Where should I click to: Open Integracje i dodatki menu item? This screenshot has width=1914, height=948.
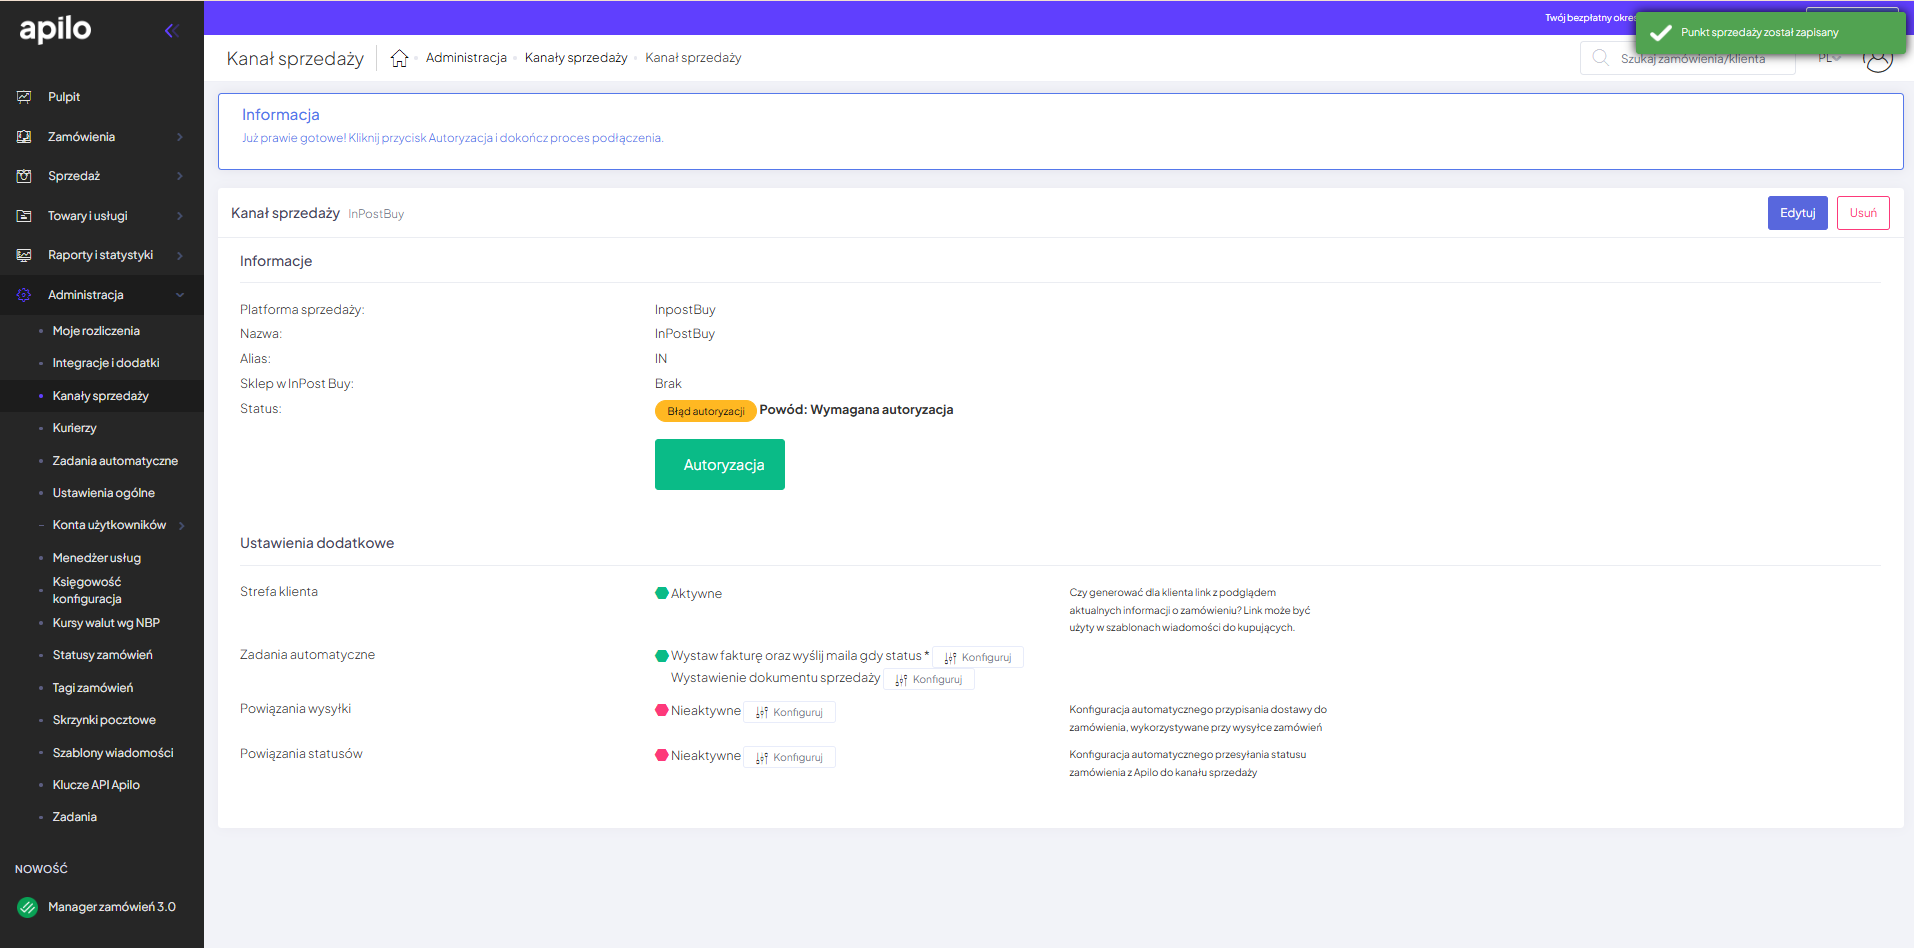(x=106, y=363)
